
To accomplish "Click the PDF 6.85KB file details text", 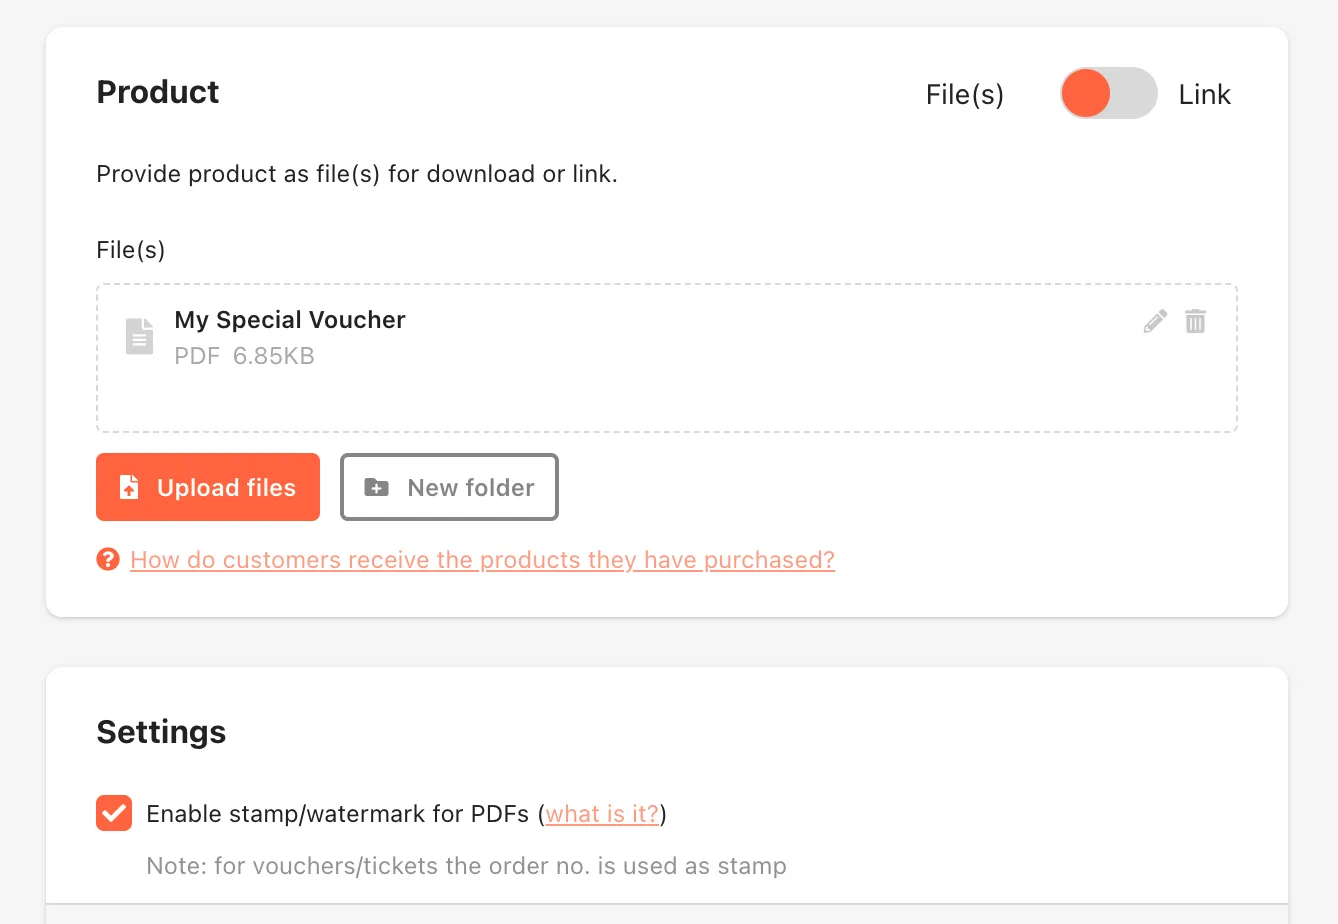I will tap(244, 356).
